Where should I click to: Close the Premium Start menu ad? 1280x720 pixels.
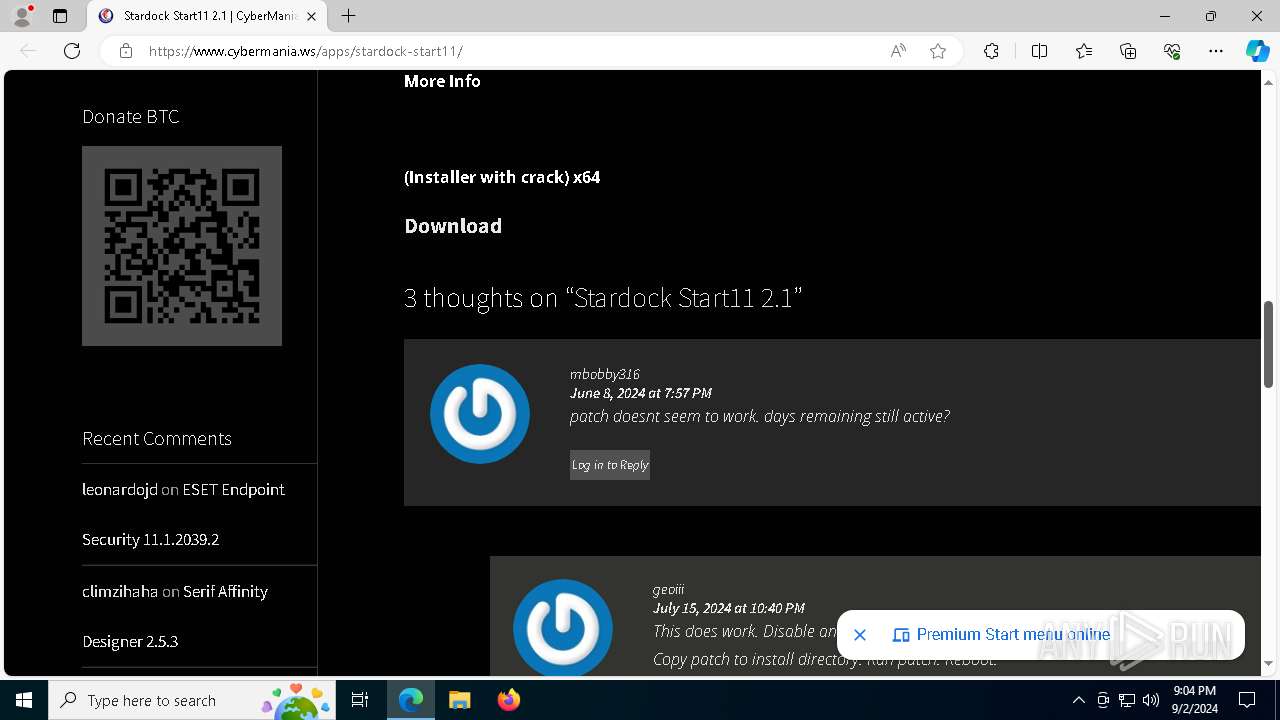[860, 635]
